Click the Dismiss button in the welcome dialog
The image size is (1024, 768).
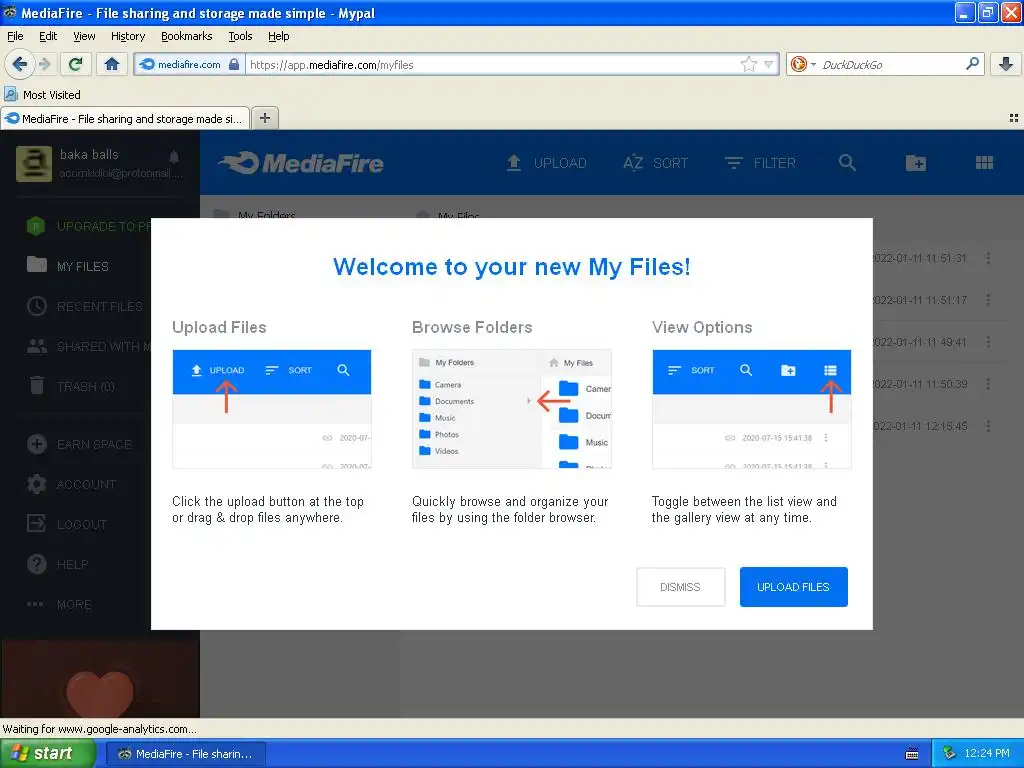click(x=680, y=586)
